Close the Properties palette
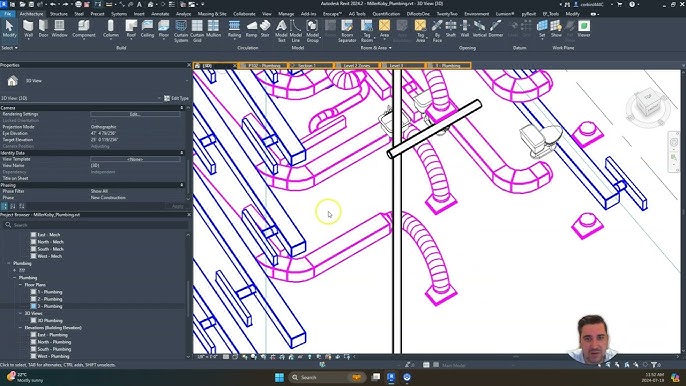Screen dimensions: 686x386 [189, 65]
